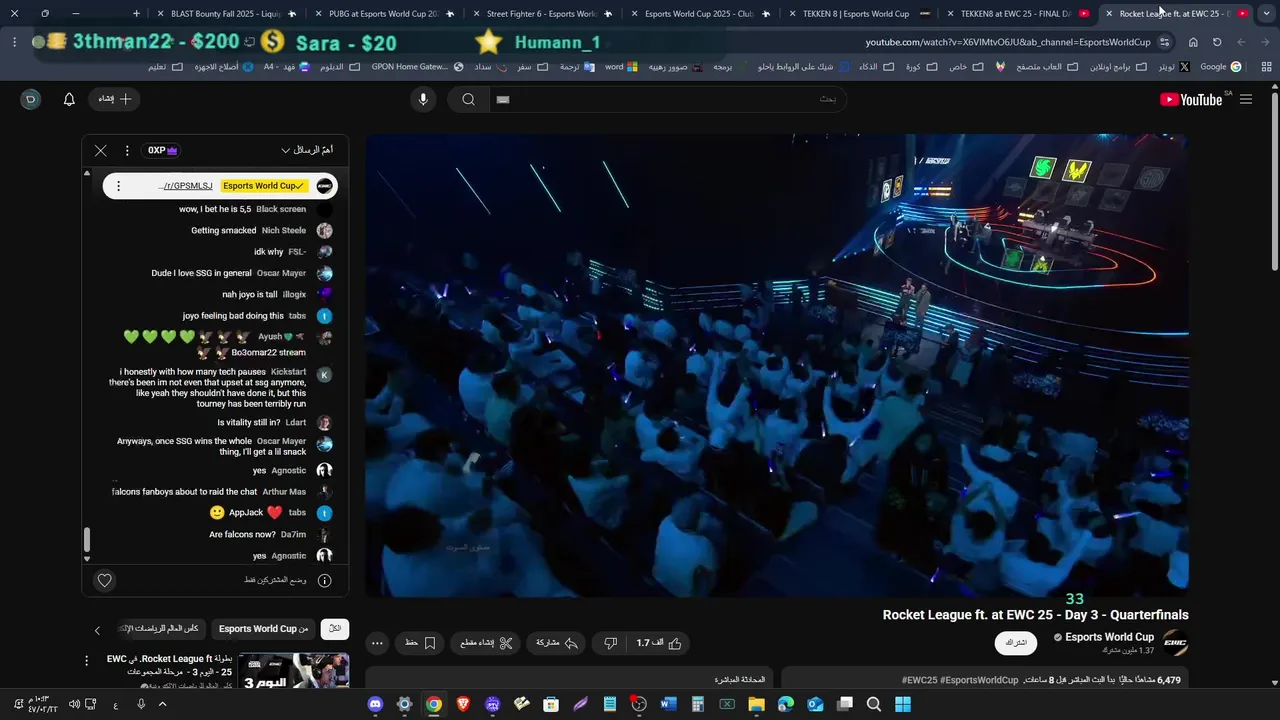1280x720 pixels.
Task: Switch to PUBG at Esports World Cup tab
Action: [x=383, y=14]
